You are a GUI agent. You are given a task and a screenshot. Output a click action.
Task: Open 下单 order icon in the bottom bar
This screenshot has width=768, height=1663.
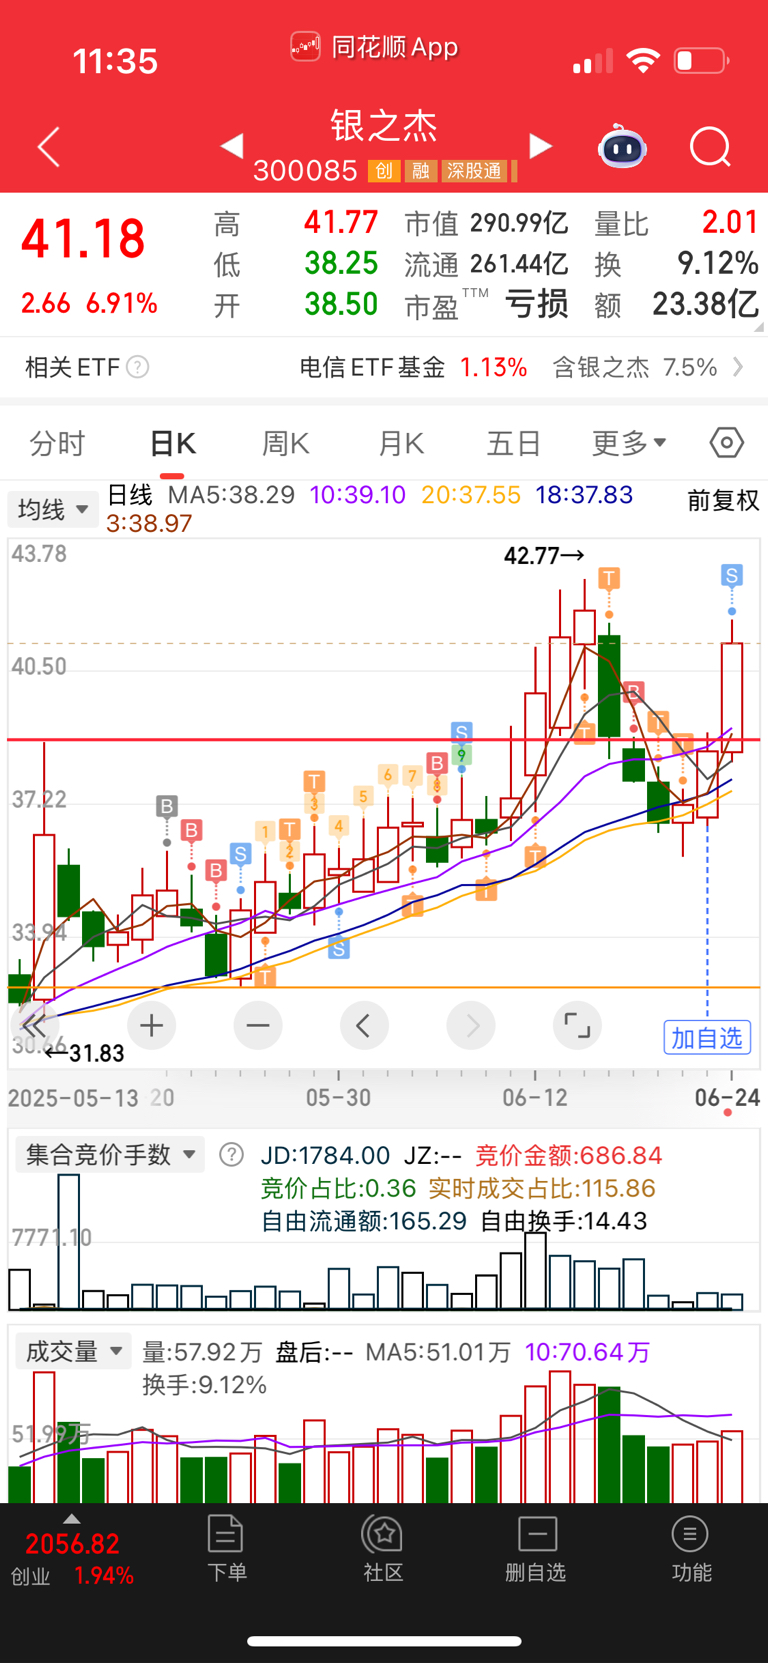(226, 1548)
